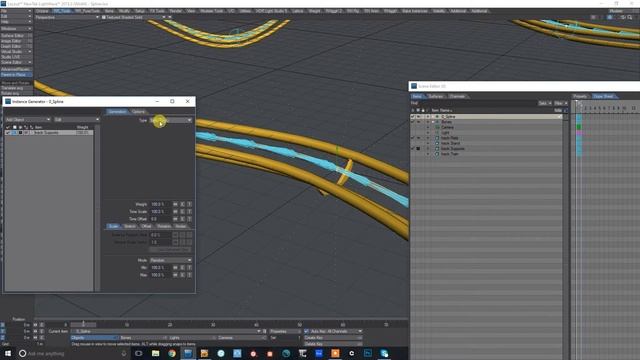The image size is (640, 360).
Task: Toggle the track Supports active checkmark in Scene Editor
Action: click(x=413, y=149)
